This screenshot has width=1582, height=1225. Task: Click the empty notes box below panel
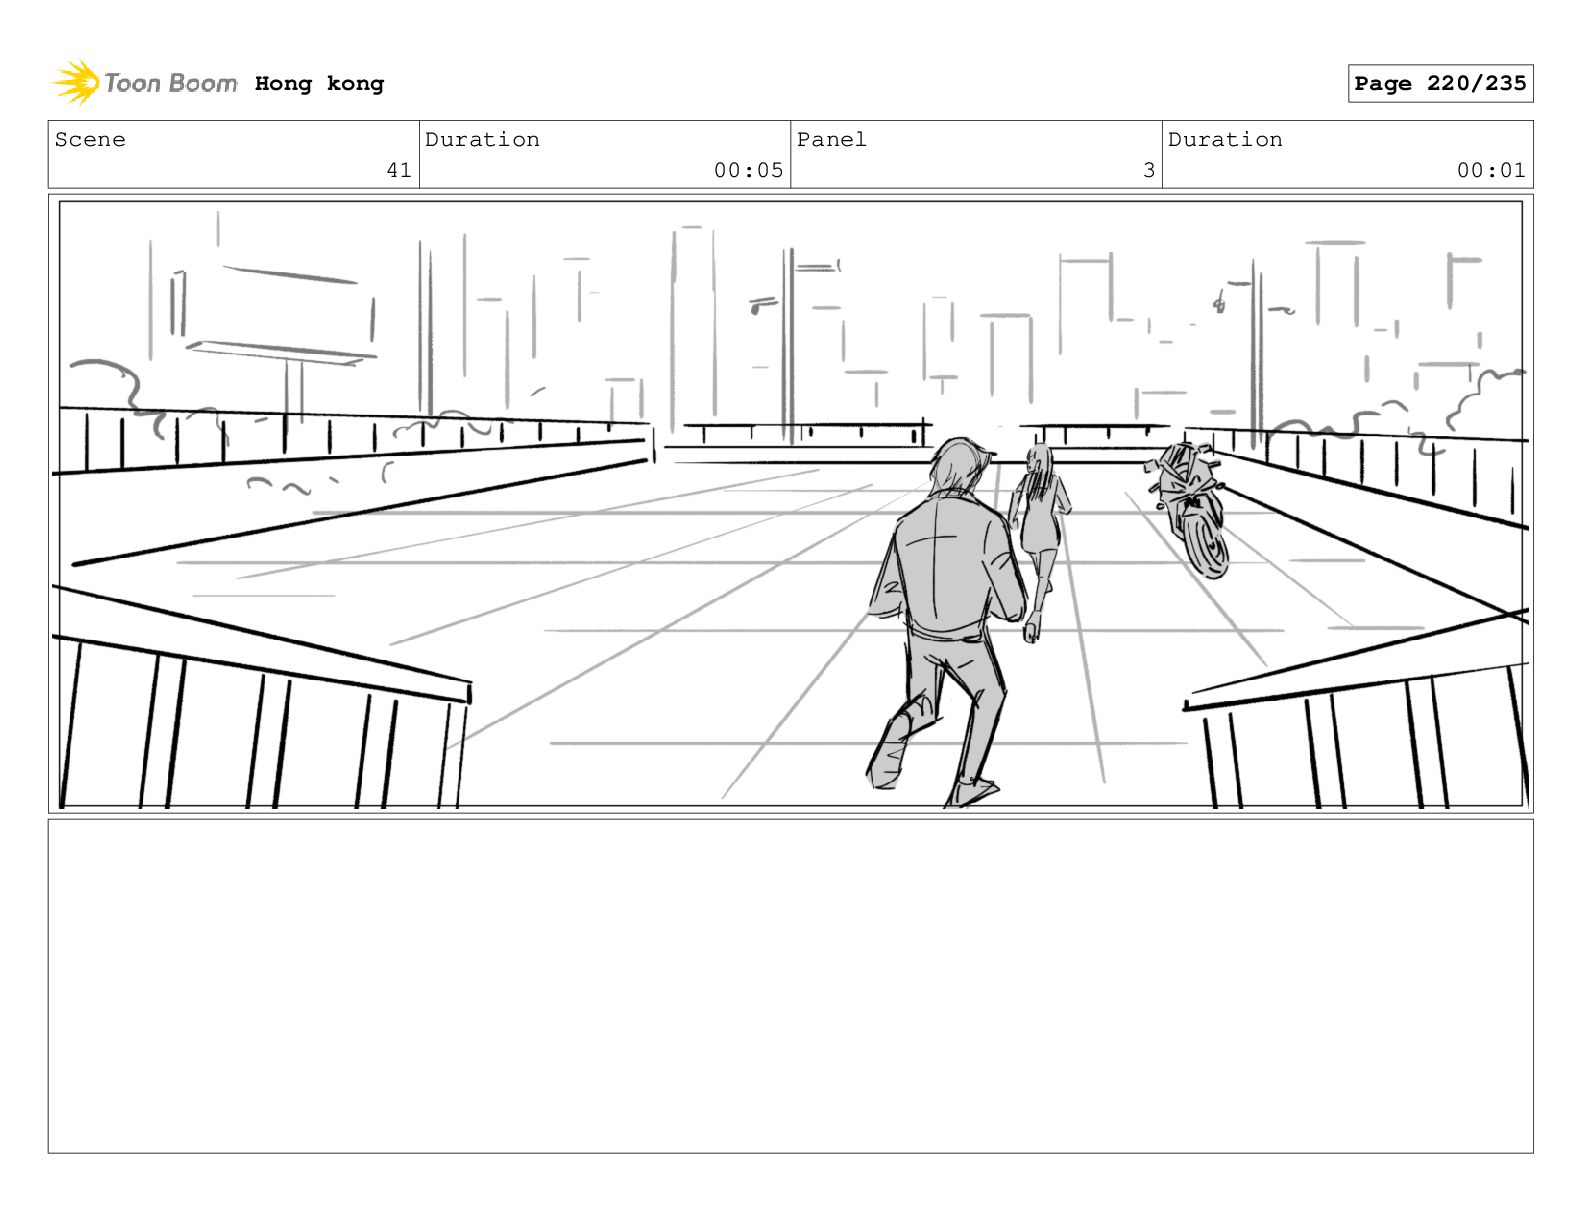790,986
